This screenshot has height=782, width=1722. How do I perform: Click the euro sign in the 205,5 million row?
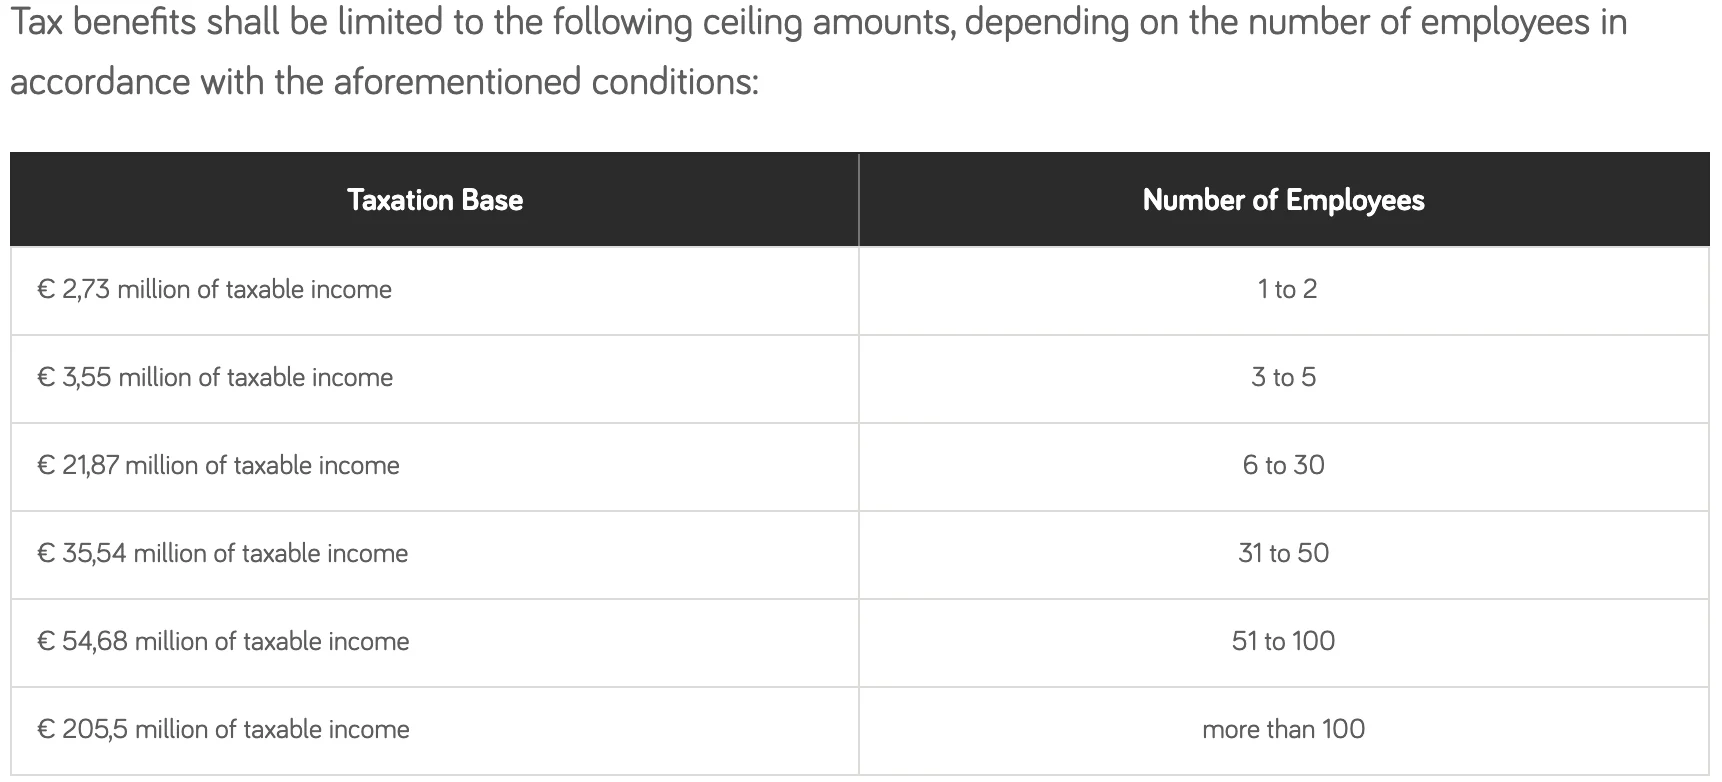45,730
